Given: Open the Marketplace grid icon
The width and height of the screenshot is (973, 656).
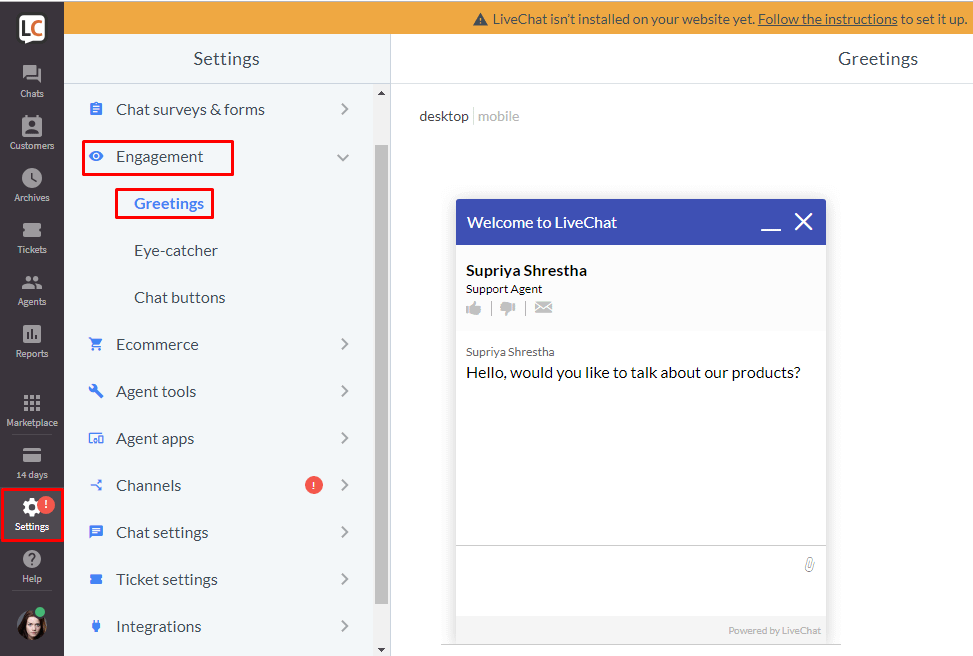Looking at the screenshot, I should pyautogui.click(x=32, y=403).
